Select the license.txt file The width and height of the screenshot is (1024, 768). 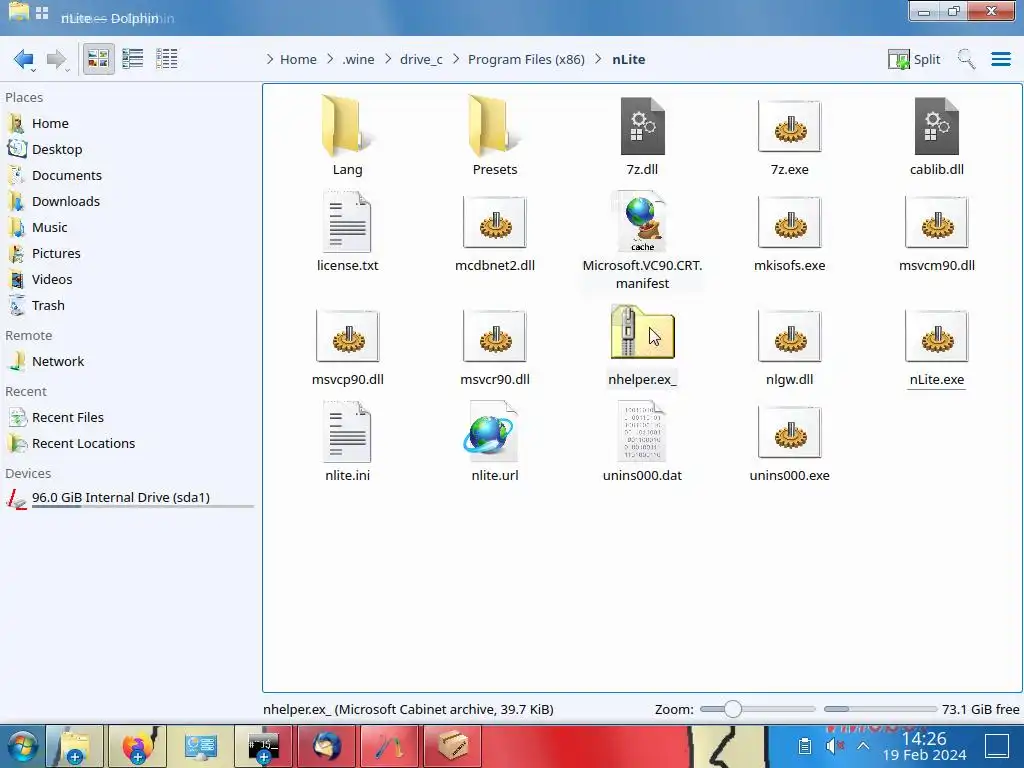347,231
